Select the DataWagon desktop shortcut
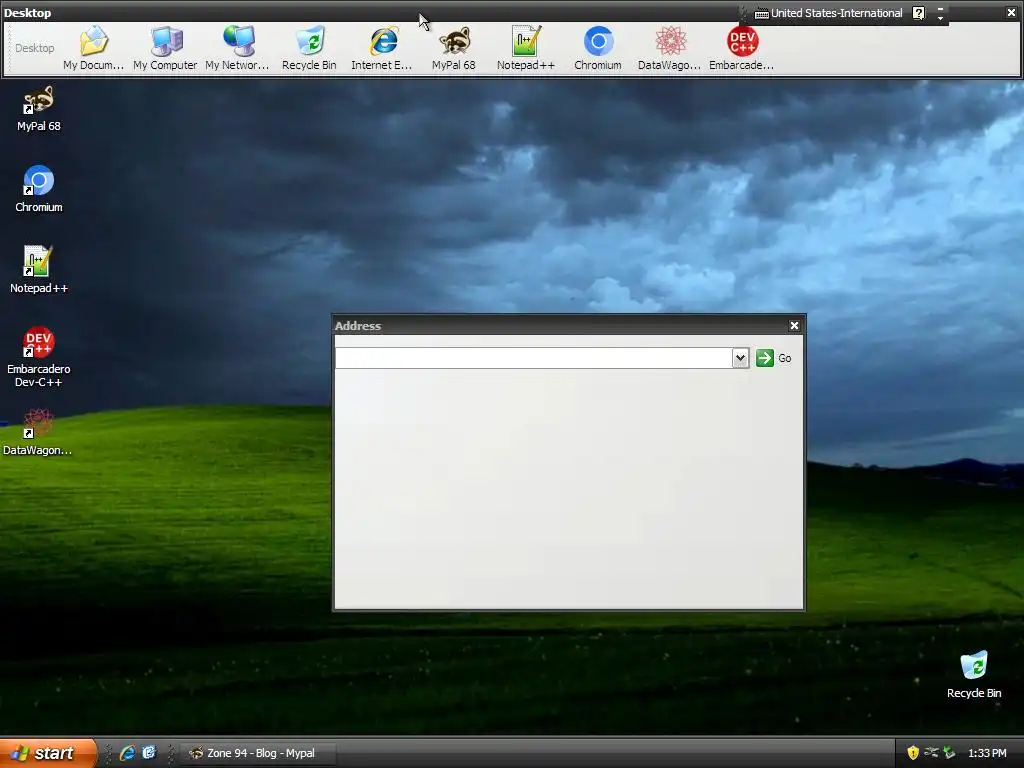This screenshot has width=1024, height=768. coord(38,432)
